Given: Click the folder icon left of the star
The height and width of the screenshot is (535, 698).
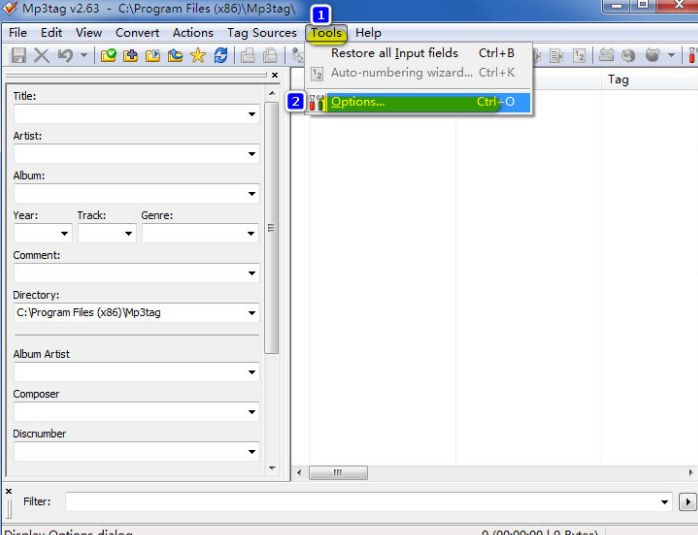Looking at the screenshot, I should 175,56.
